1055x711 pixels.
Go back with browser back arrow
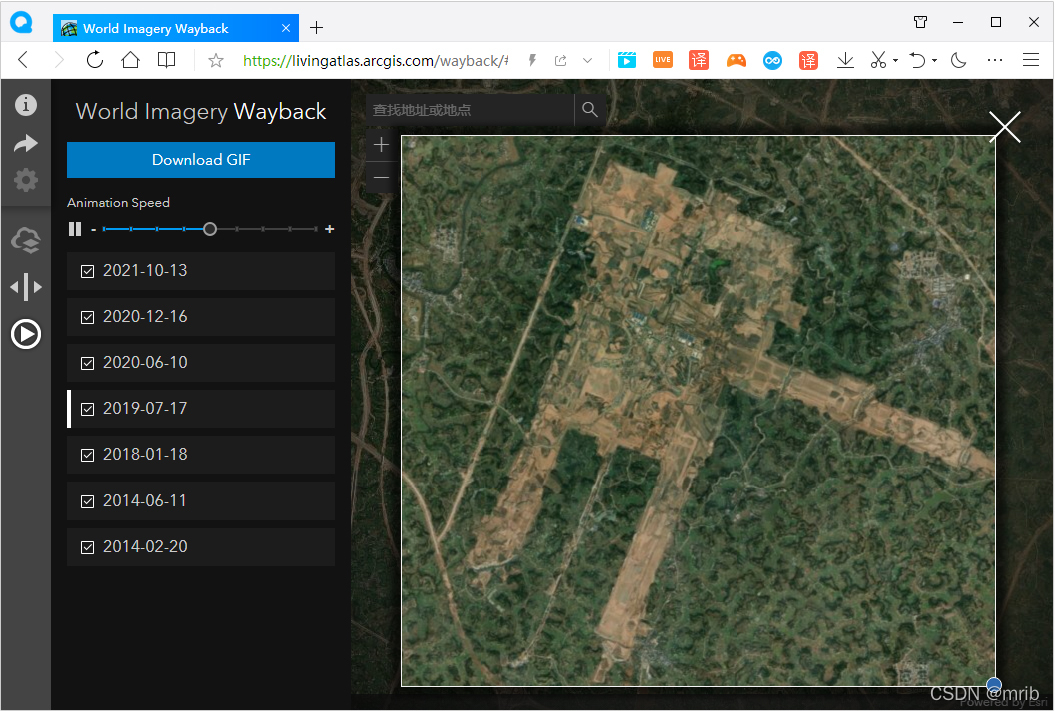tap(24, 60)
